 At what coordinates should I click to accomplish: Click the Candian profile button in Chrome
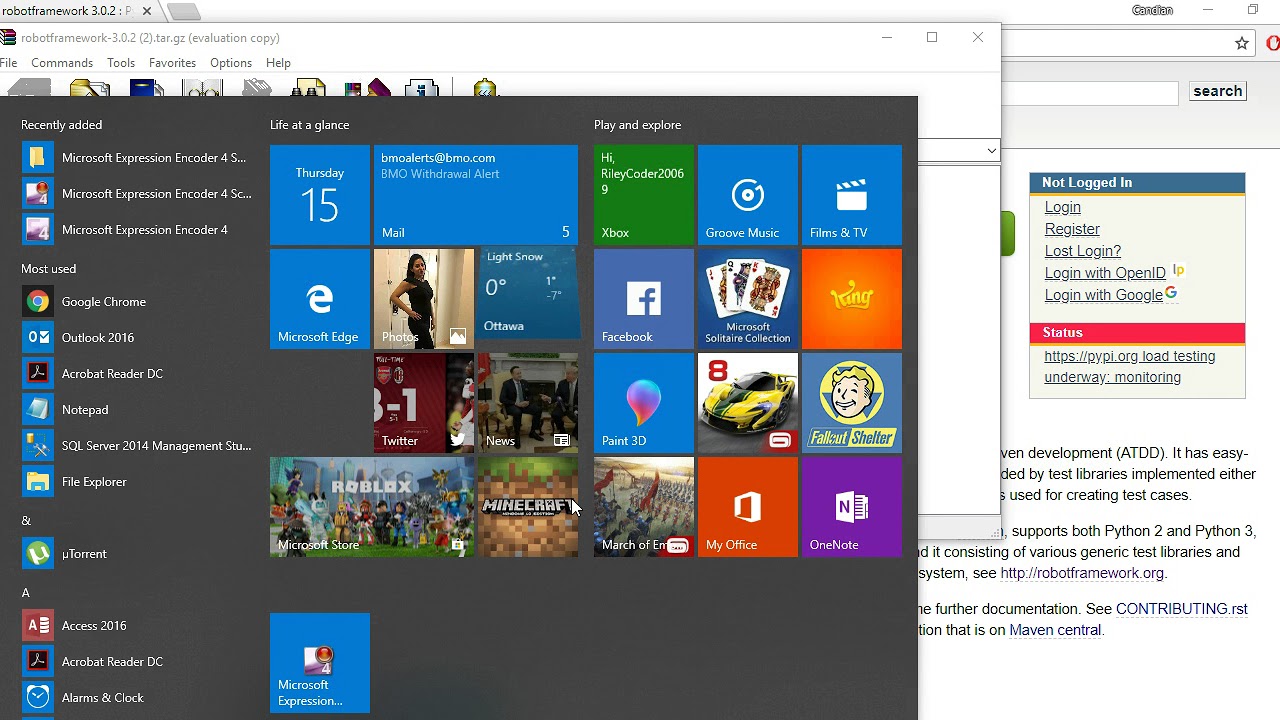pyautogui.click(x=1152, y=10)
